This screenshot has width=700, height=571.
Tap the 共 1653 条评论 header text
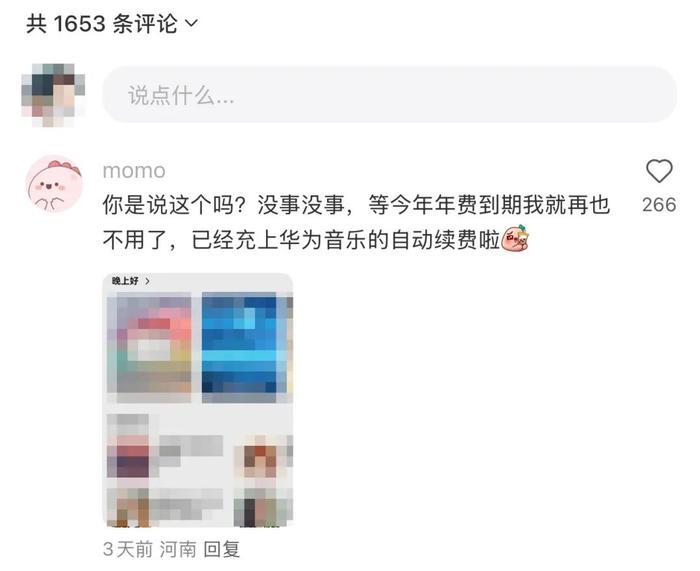point(102,23)
